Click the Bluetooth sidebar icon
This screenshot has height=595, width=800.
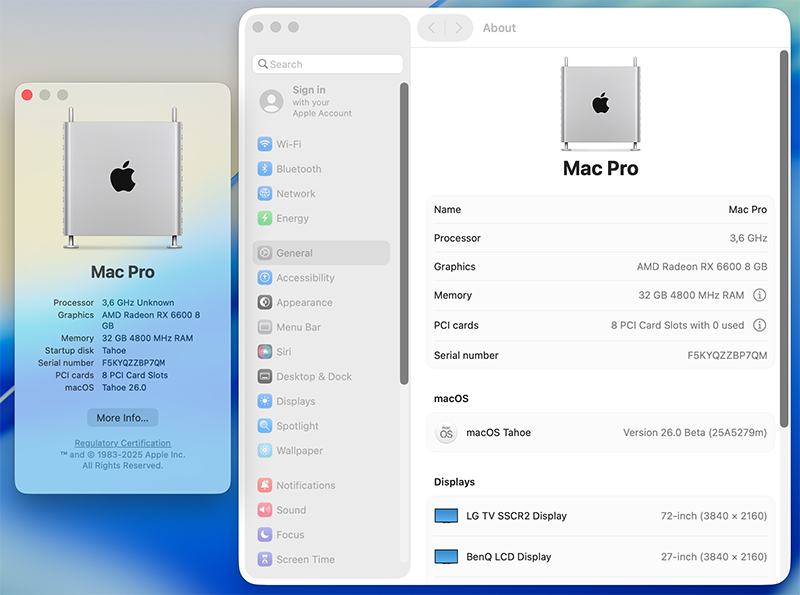click(264, 168)
